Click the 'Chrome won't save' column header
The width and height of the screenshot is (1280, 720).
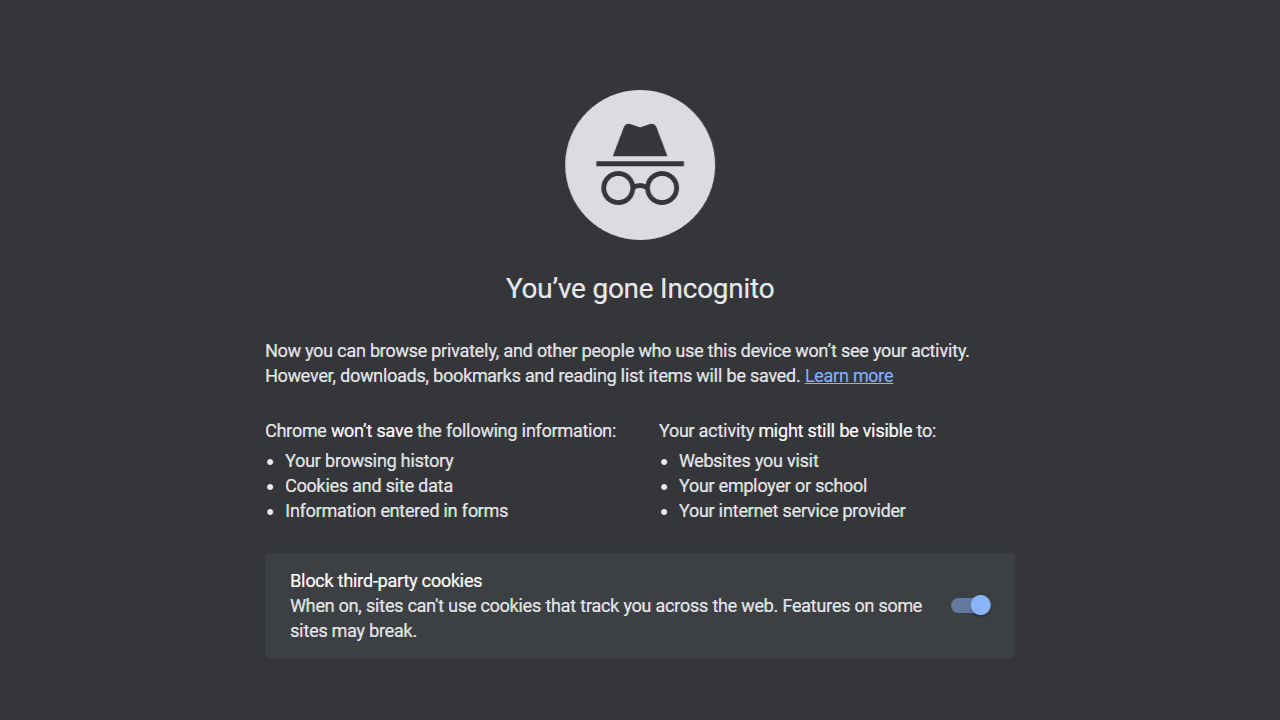pyautogui.click(x=440, y=430)
